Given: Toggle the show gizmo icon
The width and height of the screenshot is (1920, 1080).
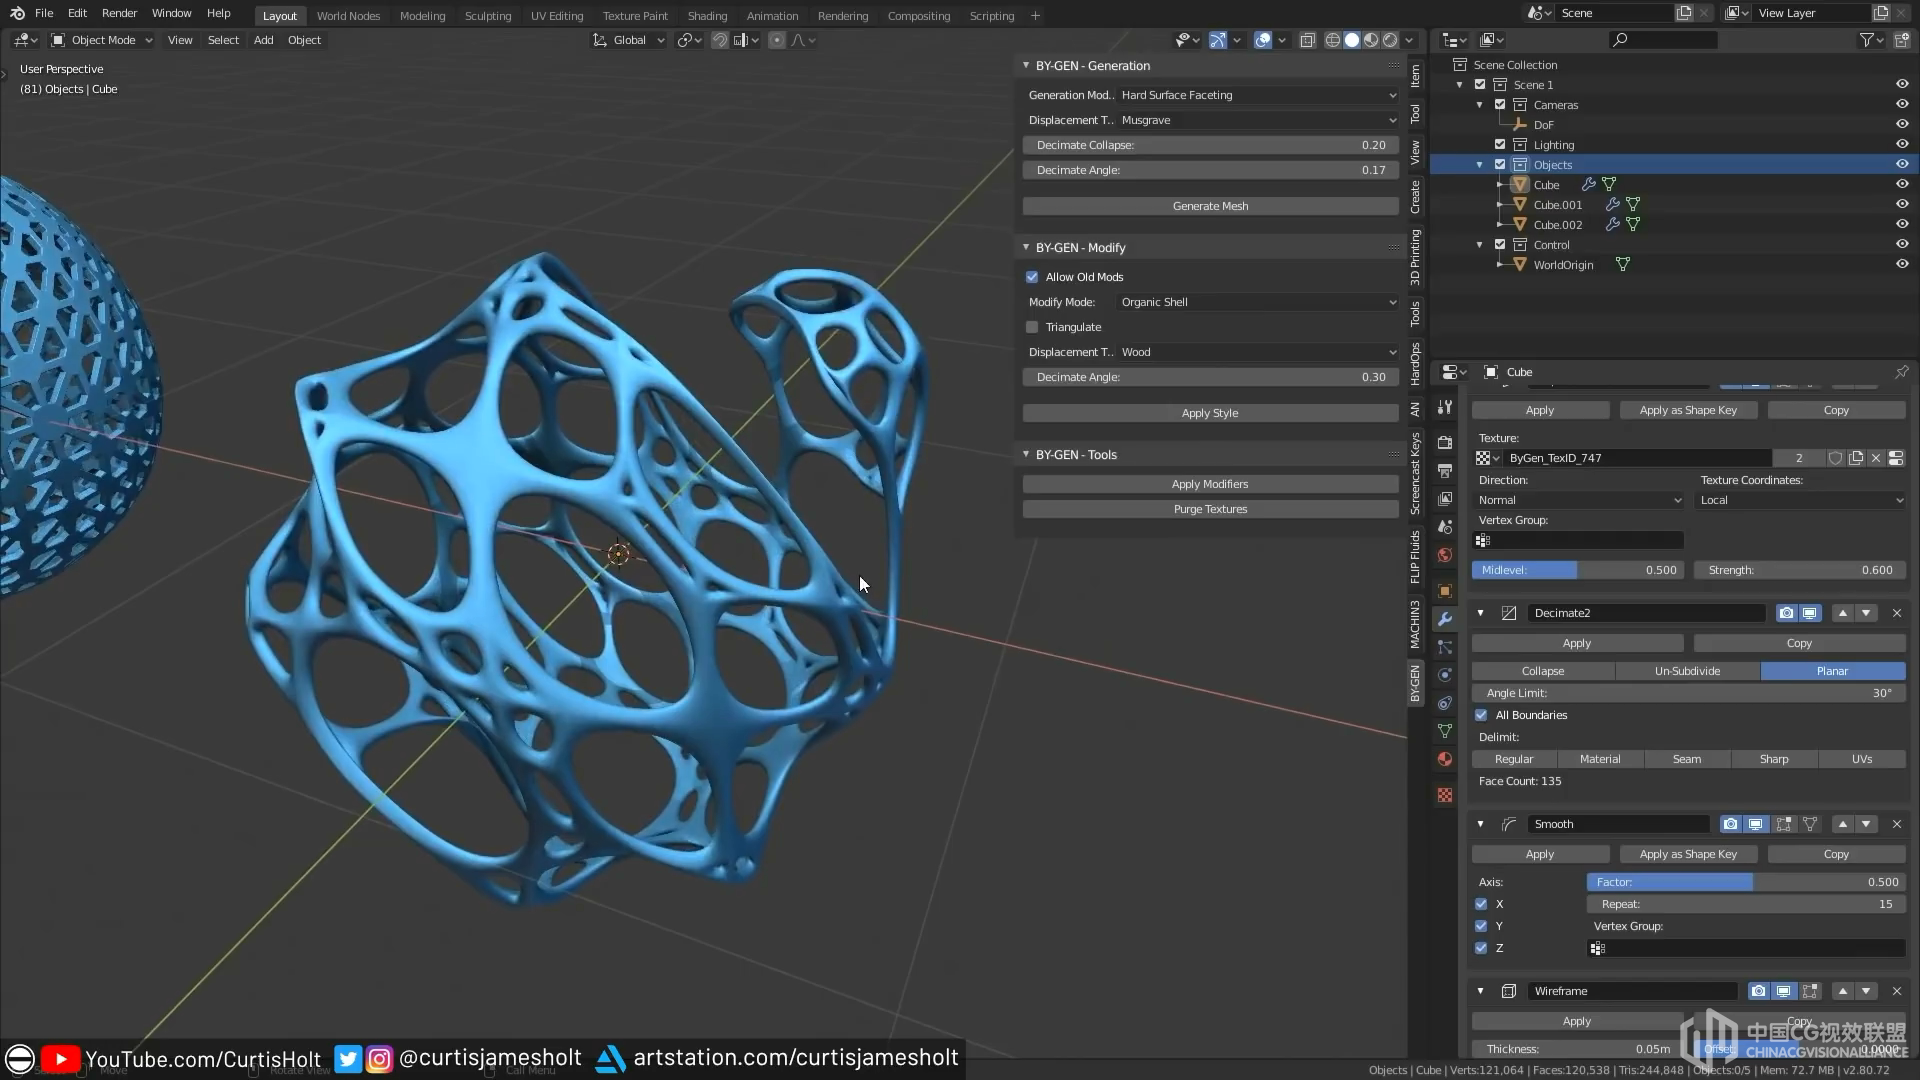Looking at the screenshot, I should tap(1217, 40).
